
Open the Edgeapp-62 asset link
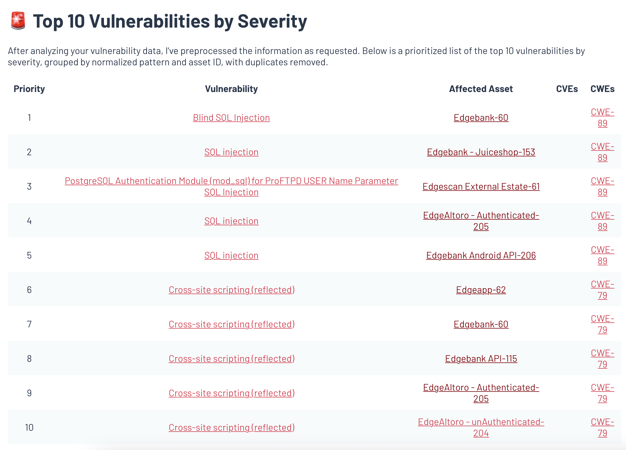(x=481, y=290)
